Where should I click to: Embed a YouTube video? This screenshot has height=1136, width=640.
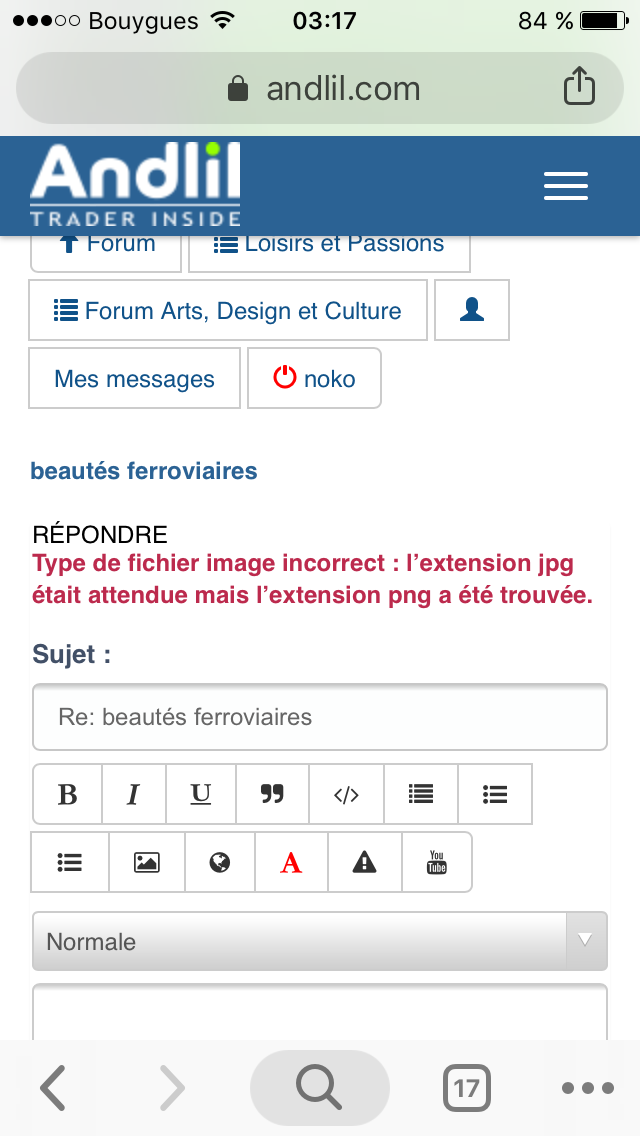pos(437,862)
